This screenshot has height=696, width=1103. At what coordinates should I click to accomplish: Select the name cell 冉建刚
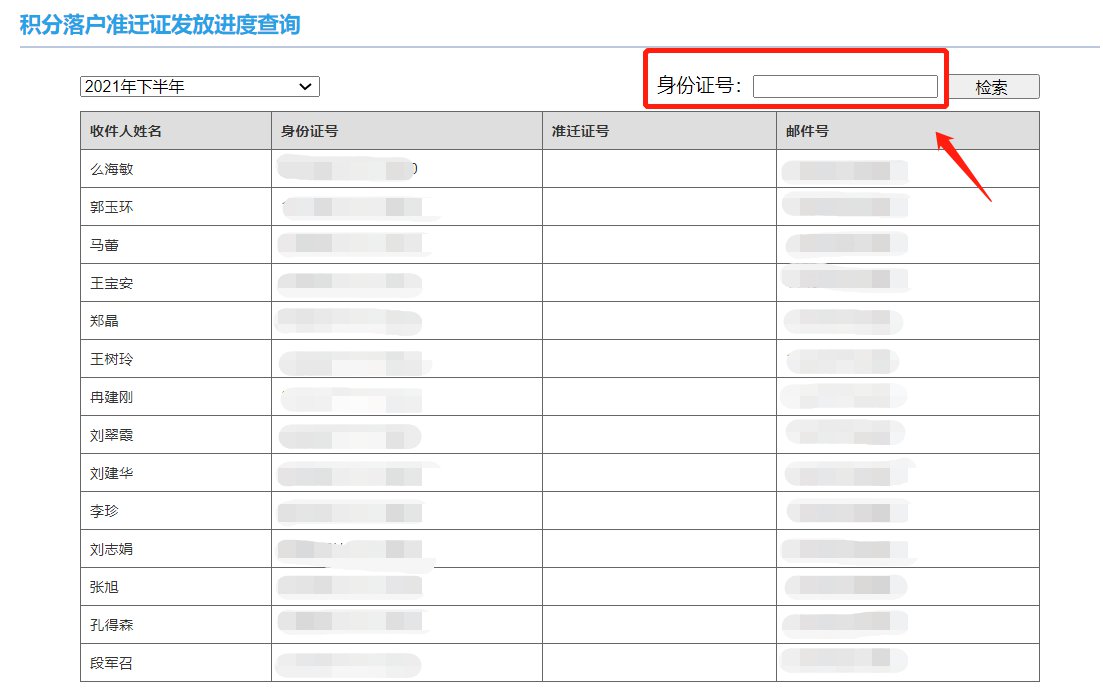pyautogui.click(x=176, y=397)
